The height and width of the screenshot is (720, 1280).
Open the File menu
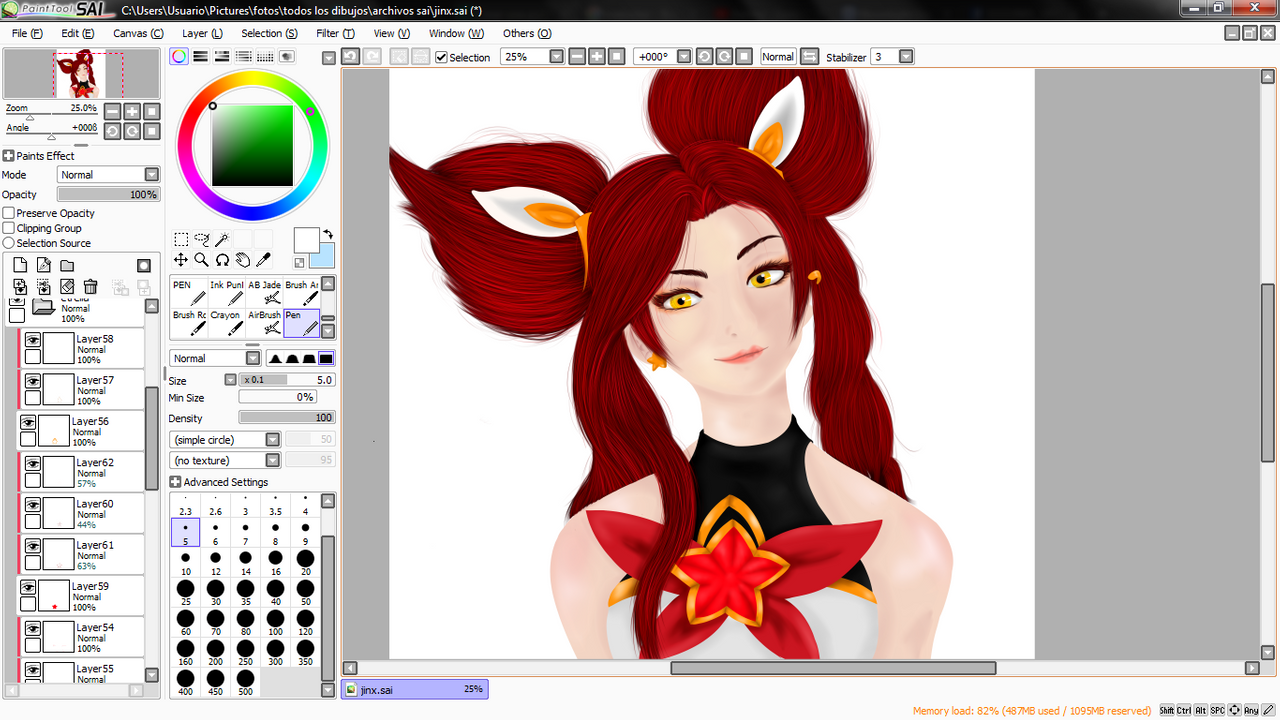[x=27, y=33]
